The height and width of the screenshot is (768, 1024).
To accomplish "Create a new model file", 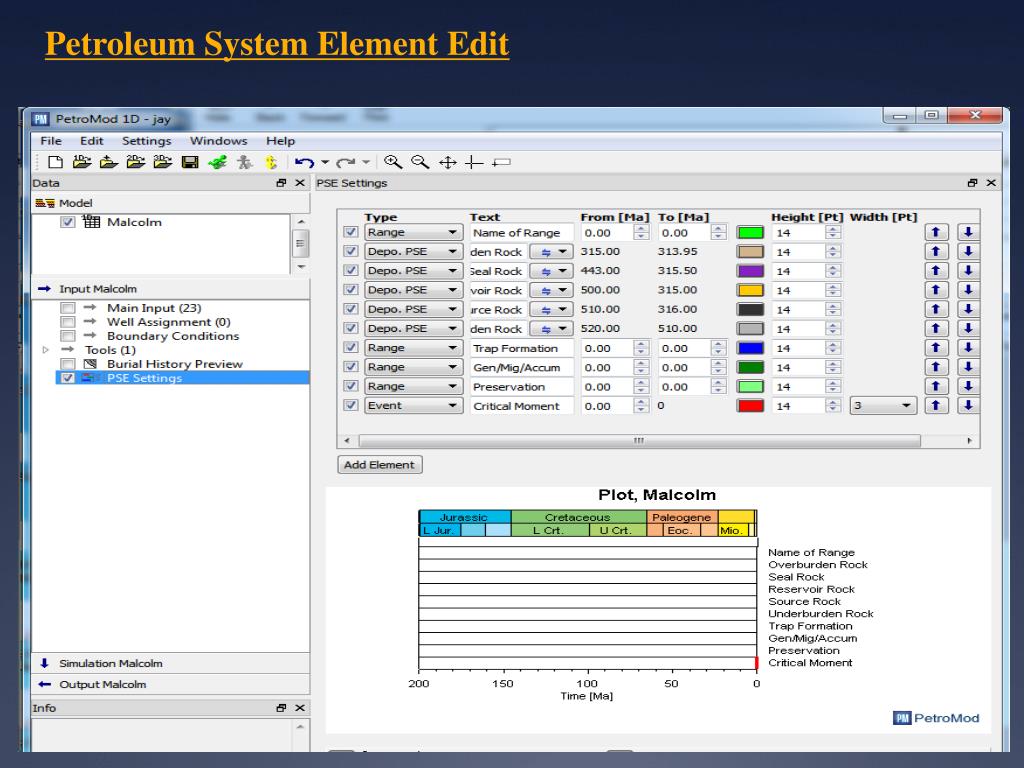I will 56,162.
